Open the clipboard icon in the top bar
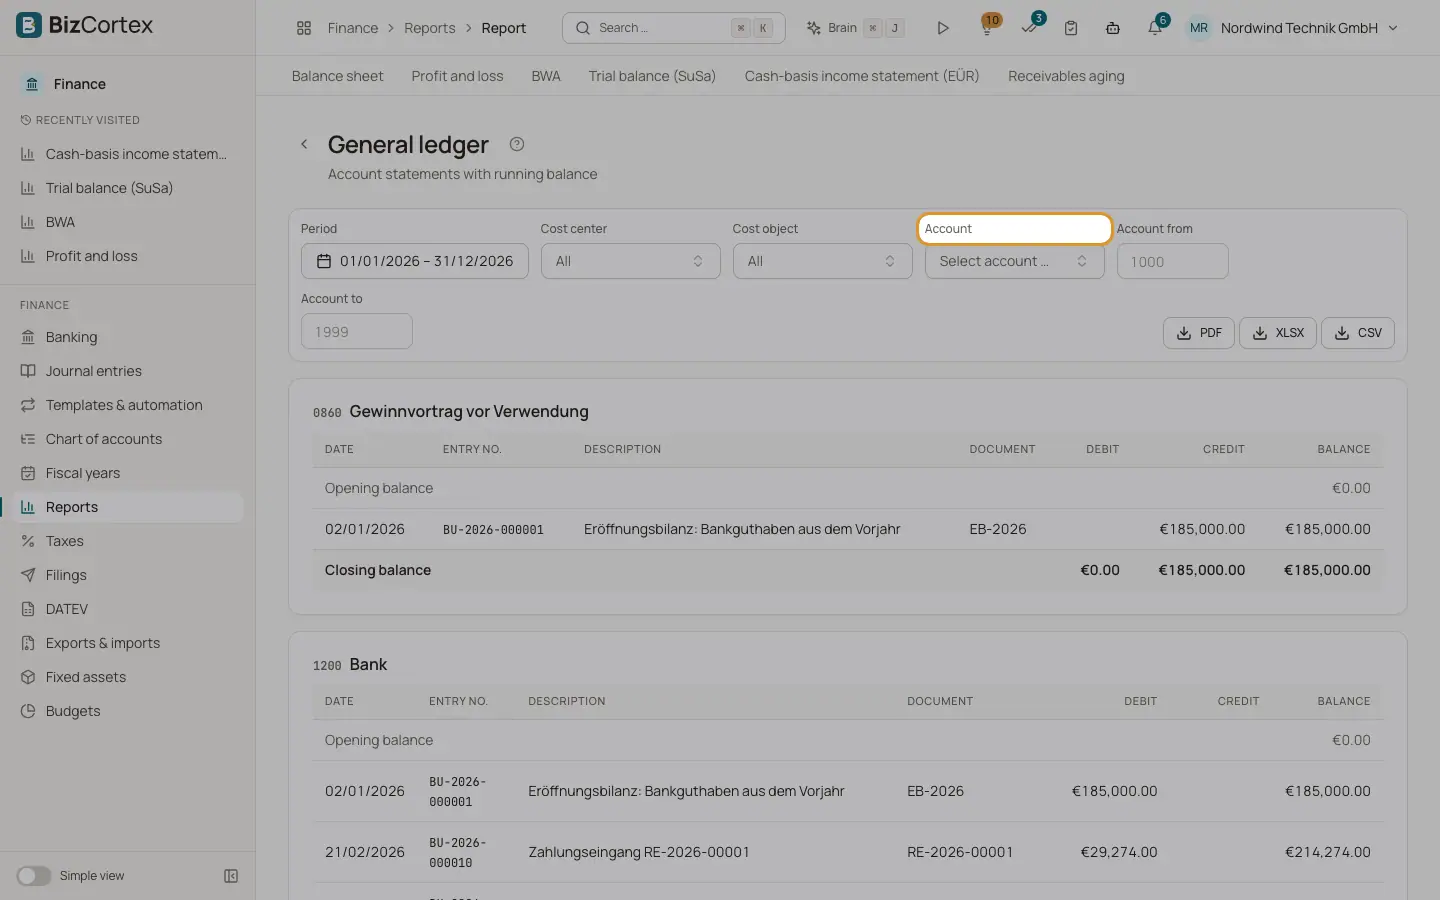Image resolution: width=1440 pixels, height=900 pixels. 1071,28
